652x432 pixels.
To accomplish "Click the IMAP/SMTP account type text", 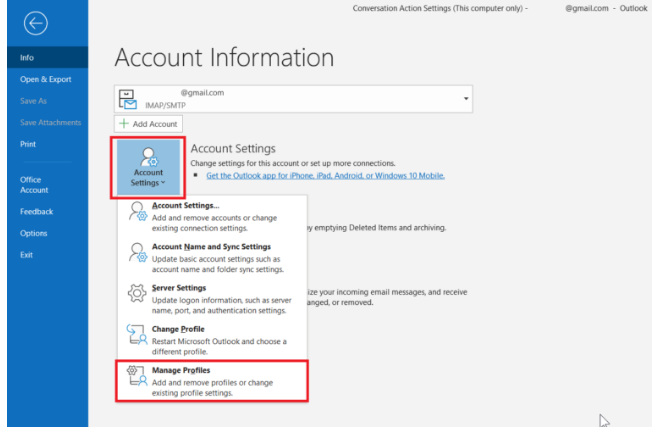I will 165,105.
